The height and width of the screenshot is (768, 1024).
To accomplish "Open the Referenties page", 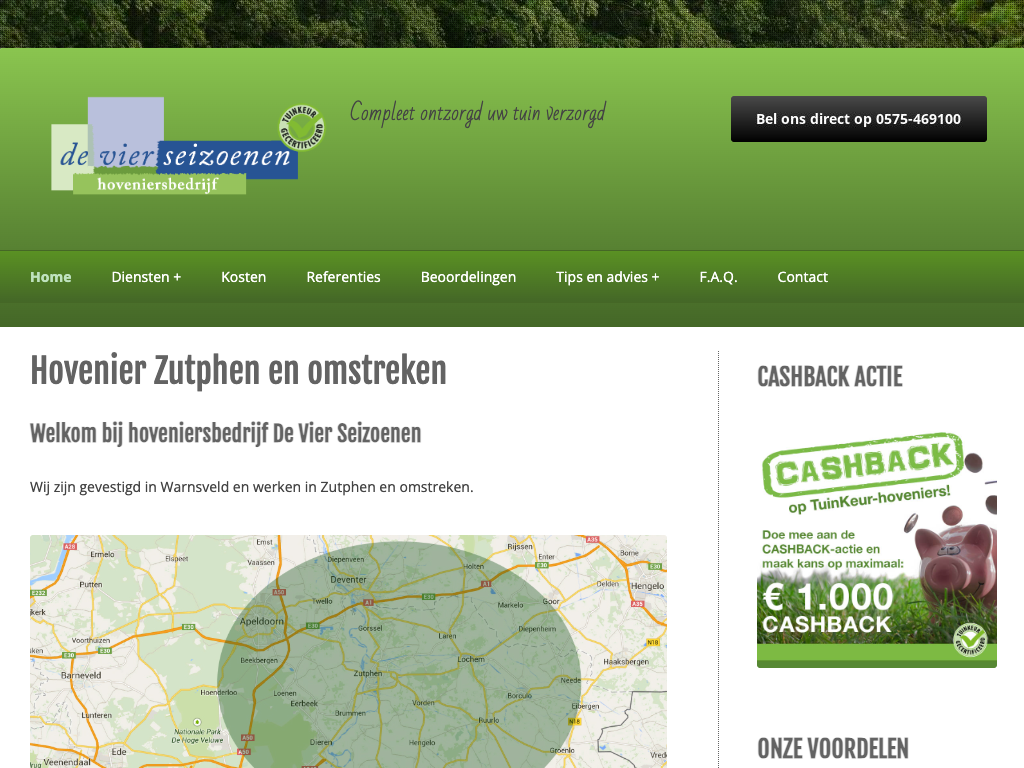I will click(x=343, y=277).
